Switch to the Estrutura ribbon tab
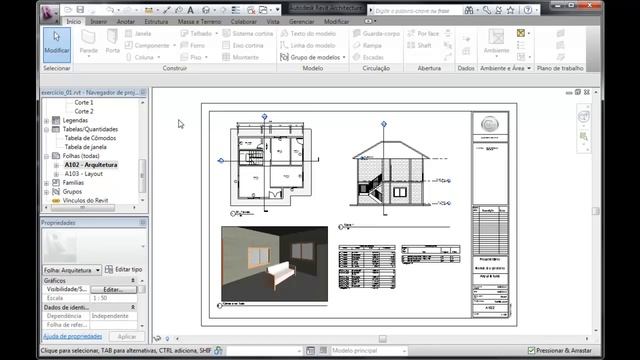The image size is (640, 360). [156, 21]
